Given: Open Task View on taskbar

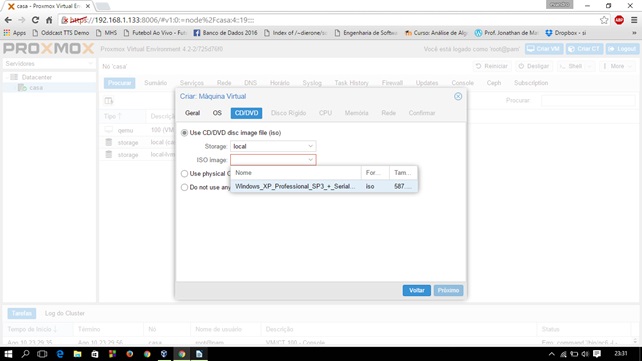Looking at the screenshot, I should pos(42,354).
